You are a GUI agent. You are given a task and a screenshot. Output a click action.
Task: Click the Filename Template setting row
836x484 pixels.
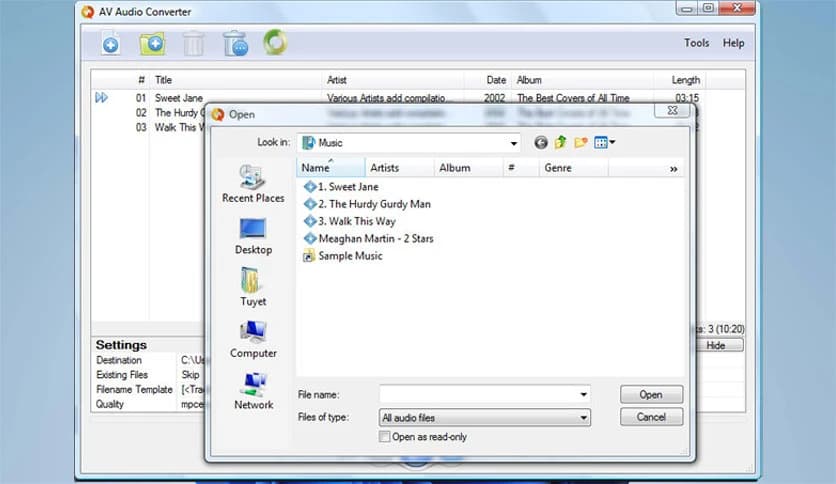click(x=150, y=390)
